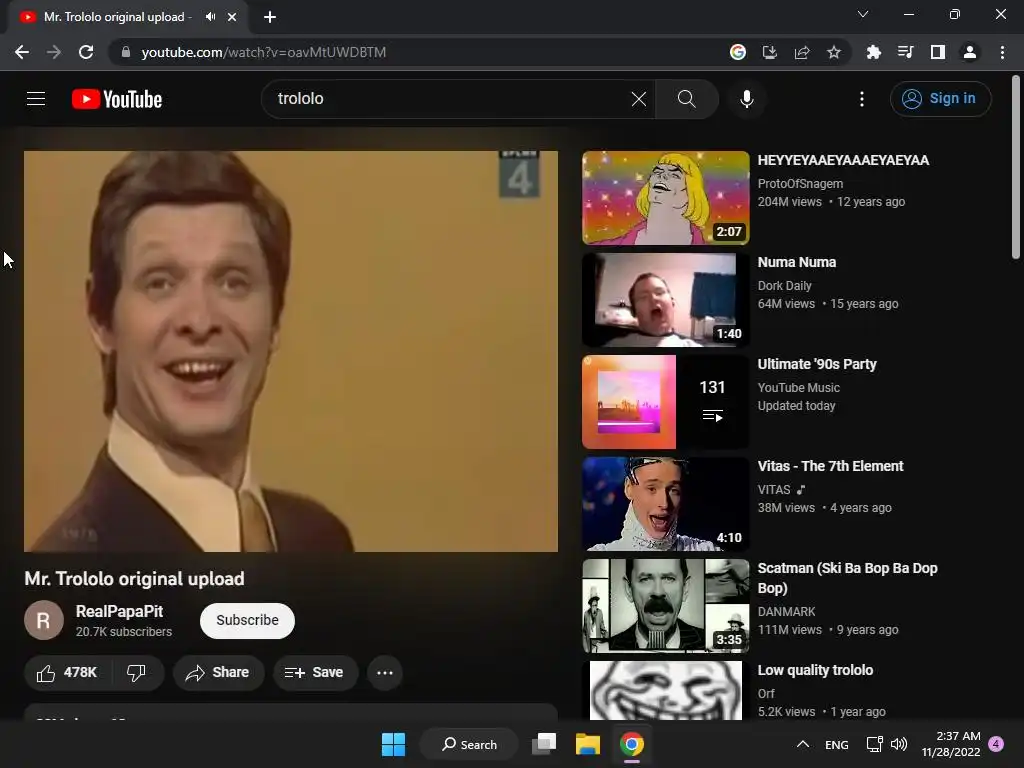This screenshot has height=768, width=1024.
Task: Click the DANMARK channel name
Action: pos(786,611)
